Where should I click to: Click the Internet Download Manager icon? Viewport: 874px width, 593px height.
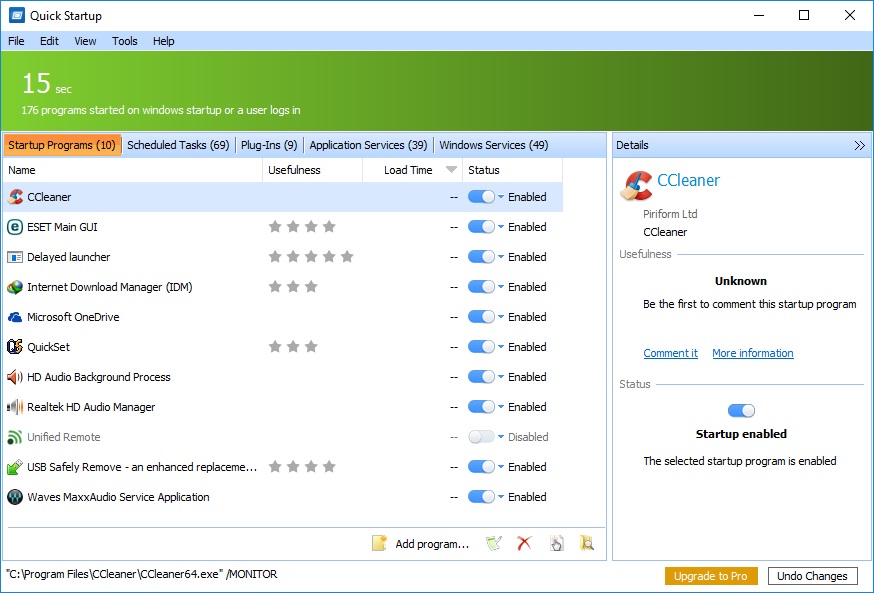coord(15,287)
